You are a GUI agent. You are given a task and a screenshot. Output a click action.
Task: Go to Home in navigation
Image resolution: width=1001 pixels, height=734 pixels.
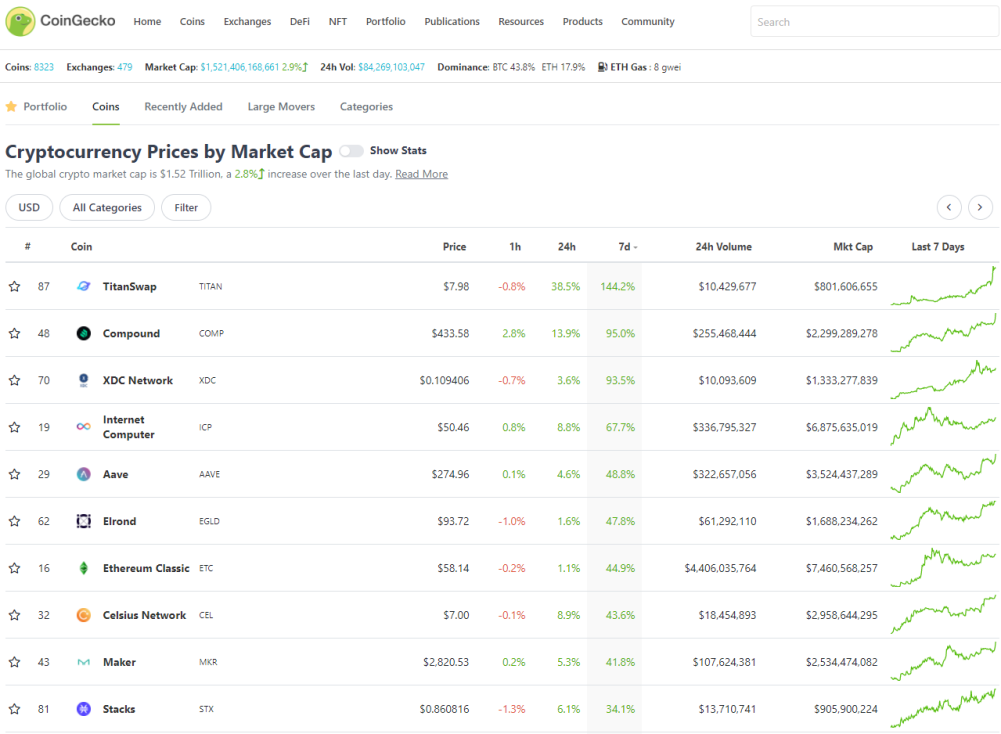147,22
